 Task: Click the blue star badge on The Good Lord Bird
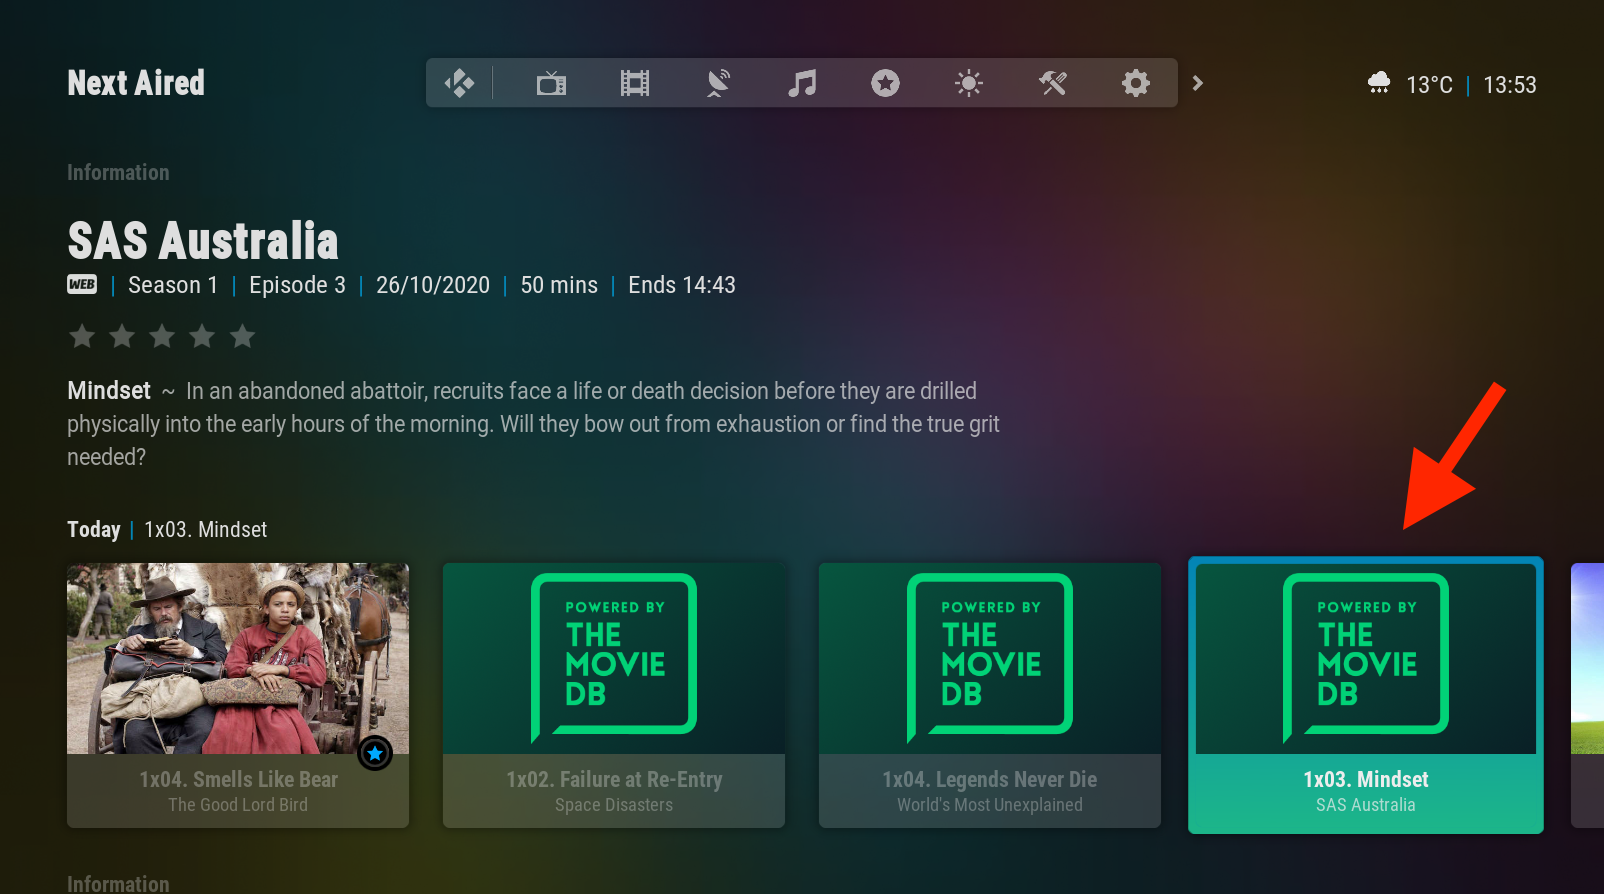pyautogui.click(x=375, y=753)
